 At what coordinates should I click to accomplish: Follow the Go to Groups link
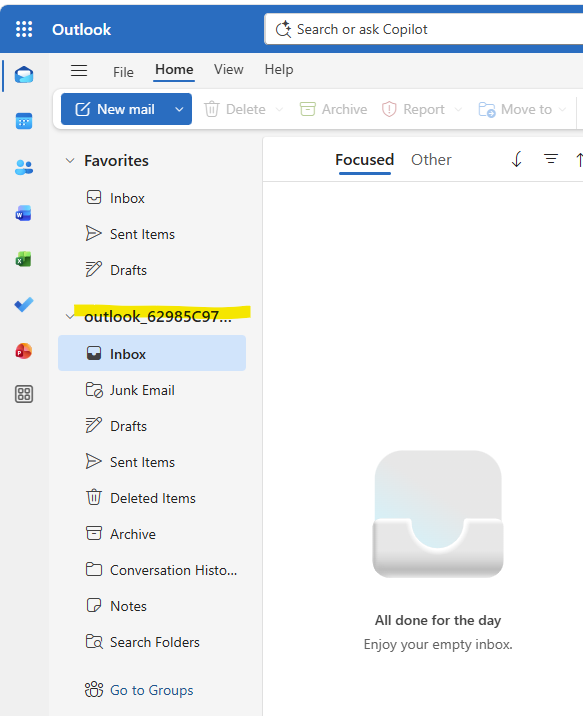152,690
